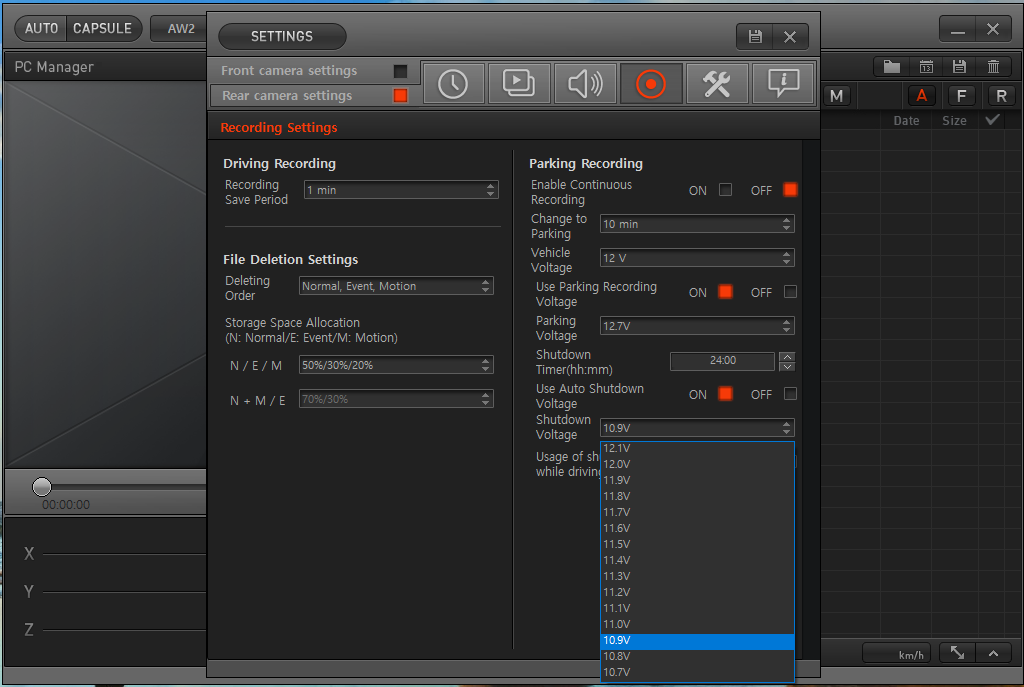Pick 10.7V from the voltage list
The height and width of the screenshot is (687, 1024).
point(697,672)
